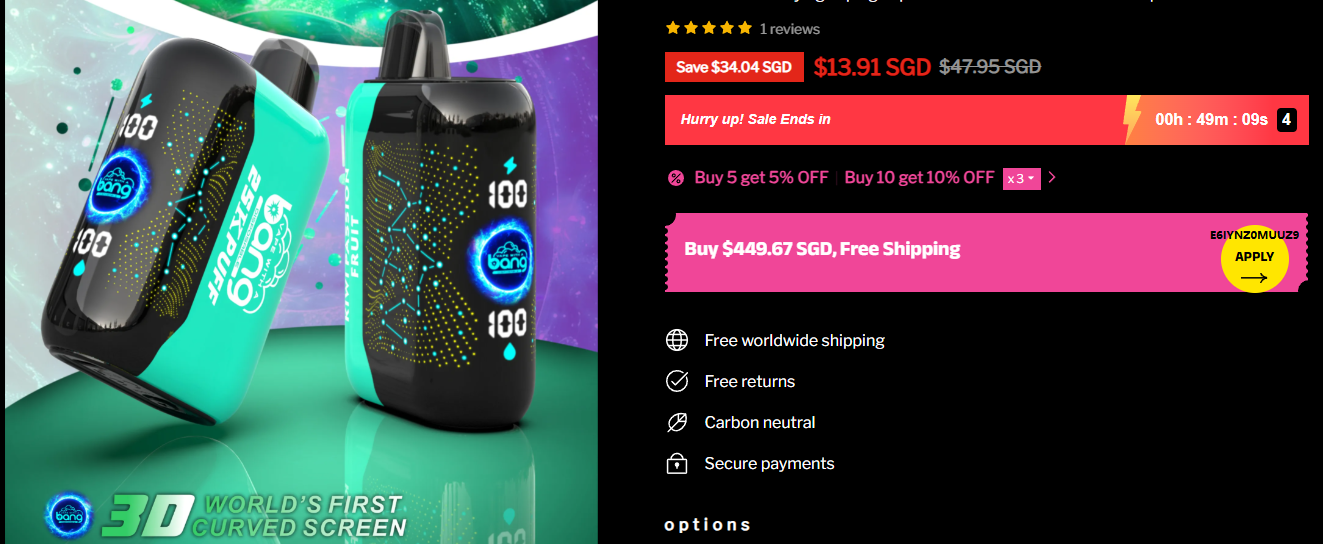Click the red "Save $34.04 SGD" badge
1323x544 pixels.
coord(734,67)
